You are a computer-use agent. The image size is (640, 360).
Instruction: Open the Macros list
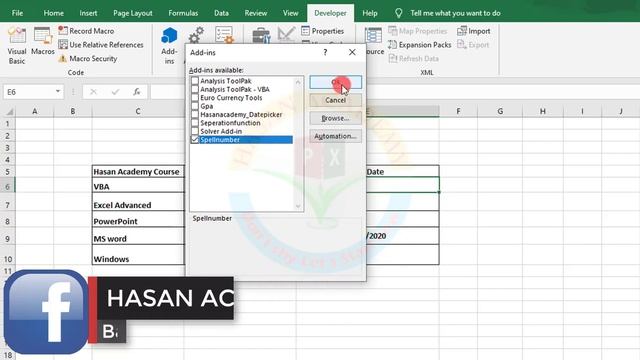tap(42, 42)
